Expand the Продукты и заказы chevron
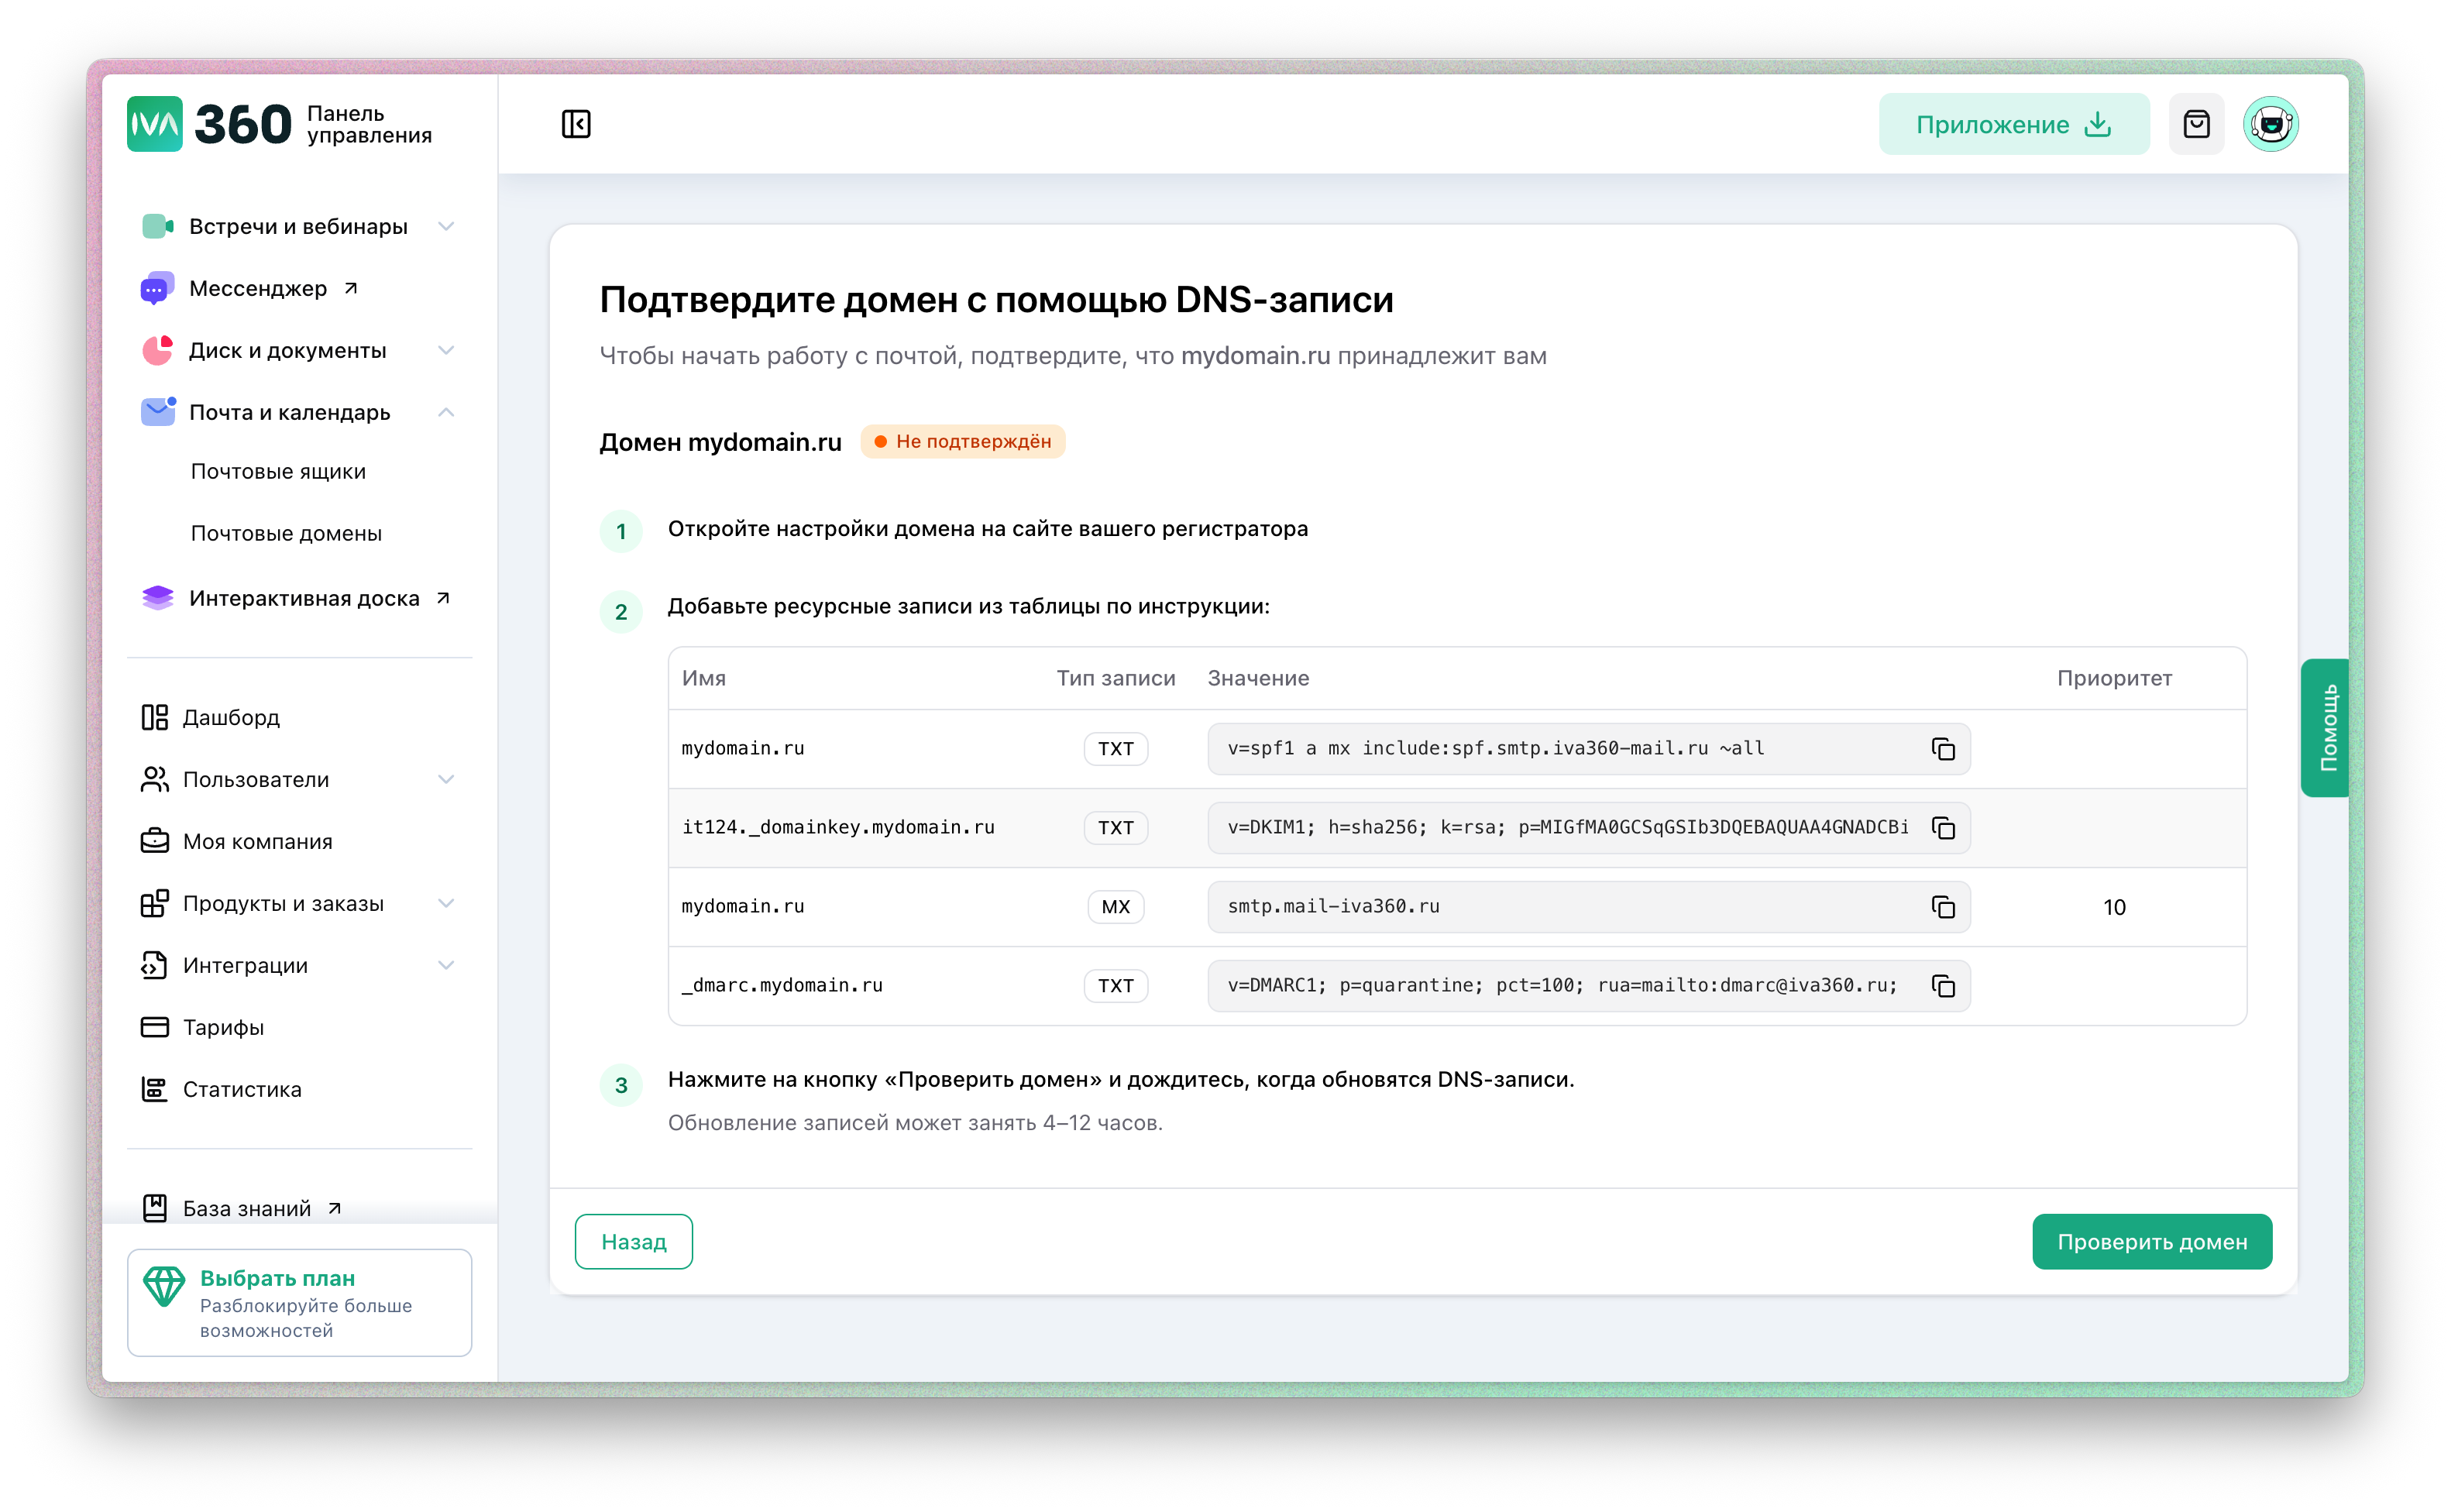 click(446, 904)
